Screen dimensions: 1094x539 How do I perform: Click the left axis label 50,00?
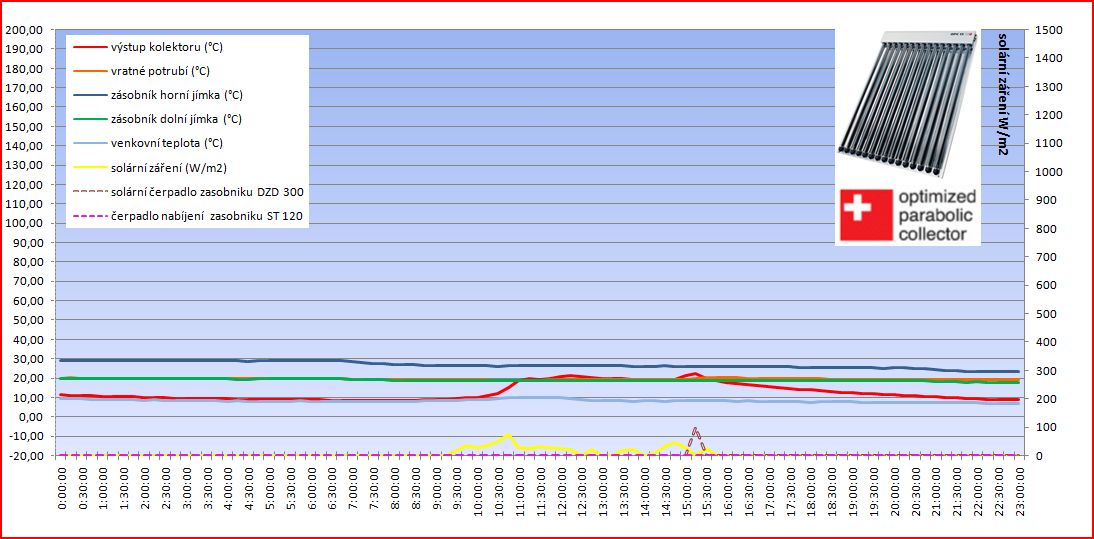(x=26, y=320)
